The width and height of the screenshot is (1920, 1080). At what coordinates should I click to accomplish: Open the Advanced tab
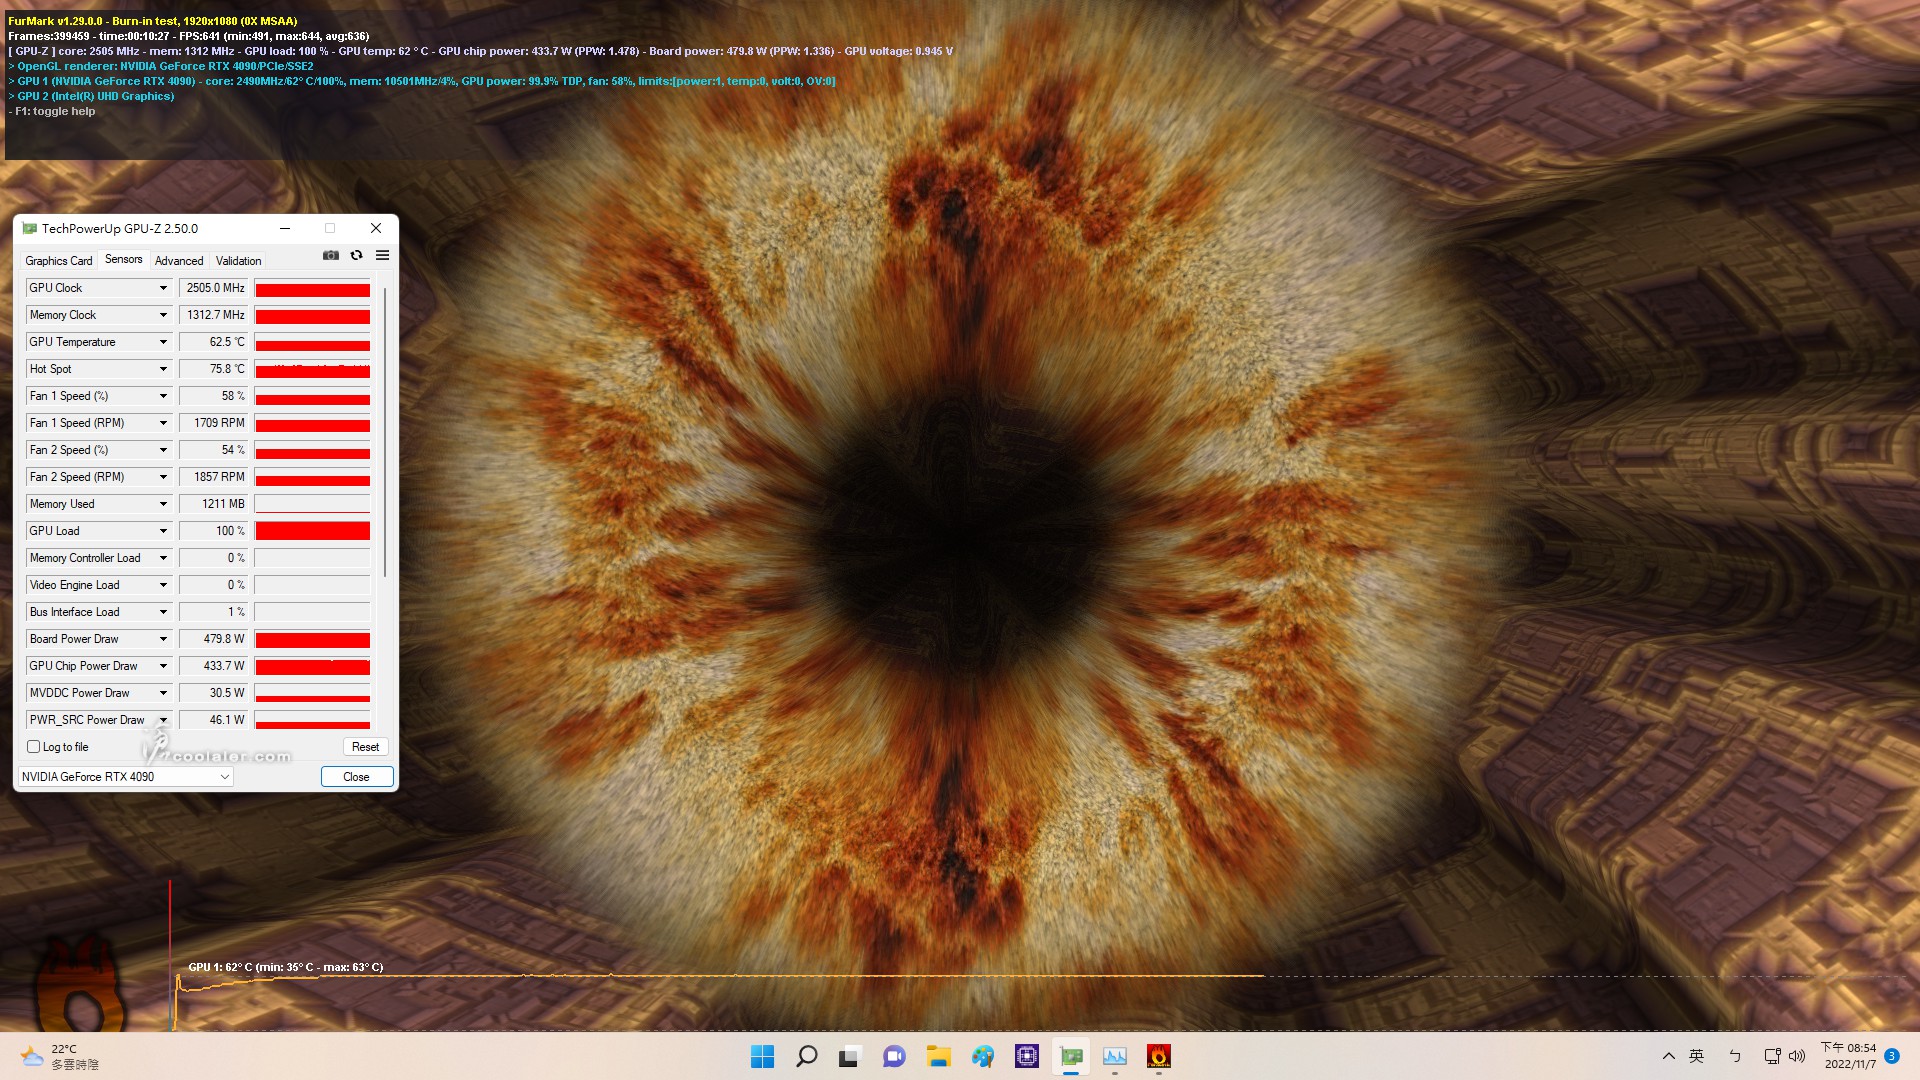point(179,261)
